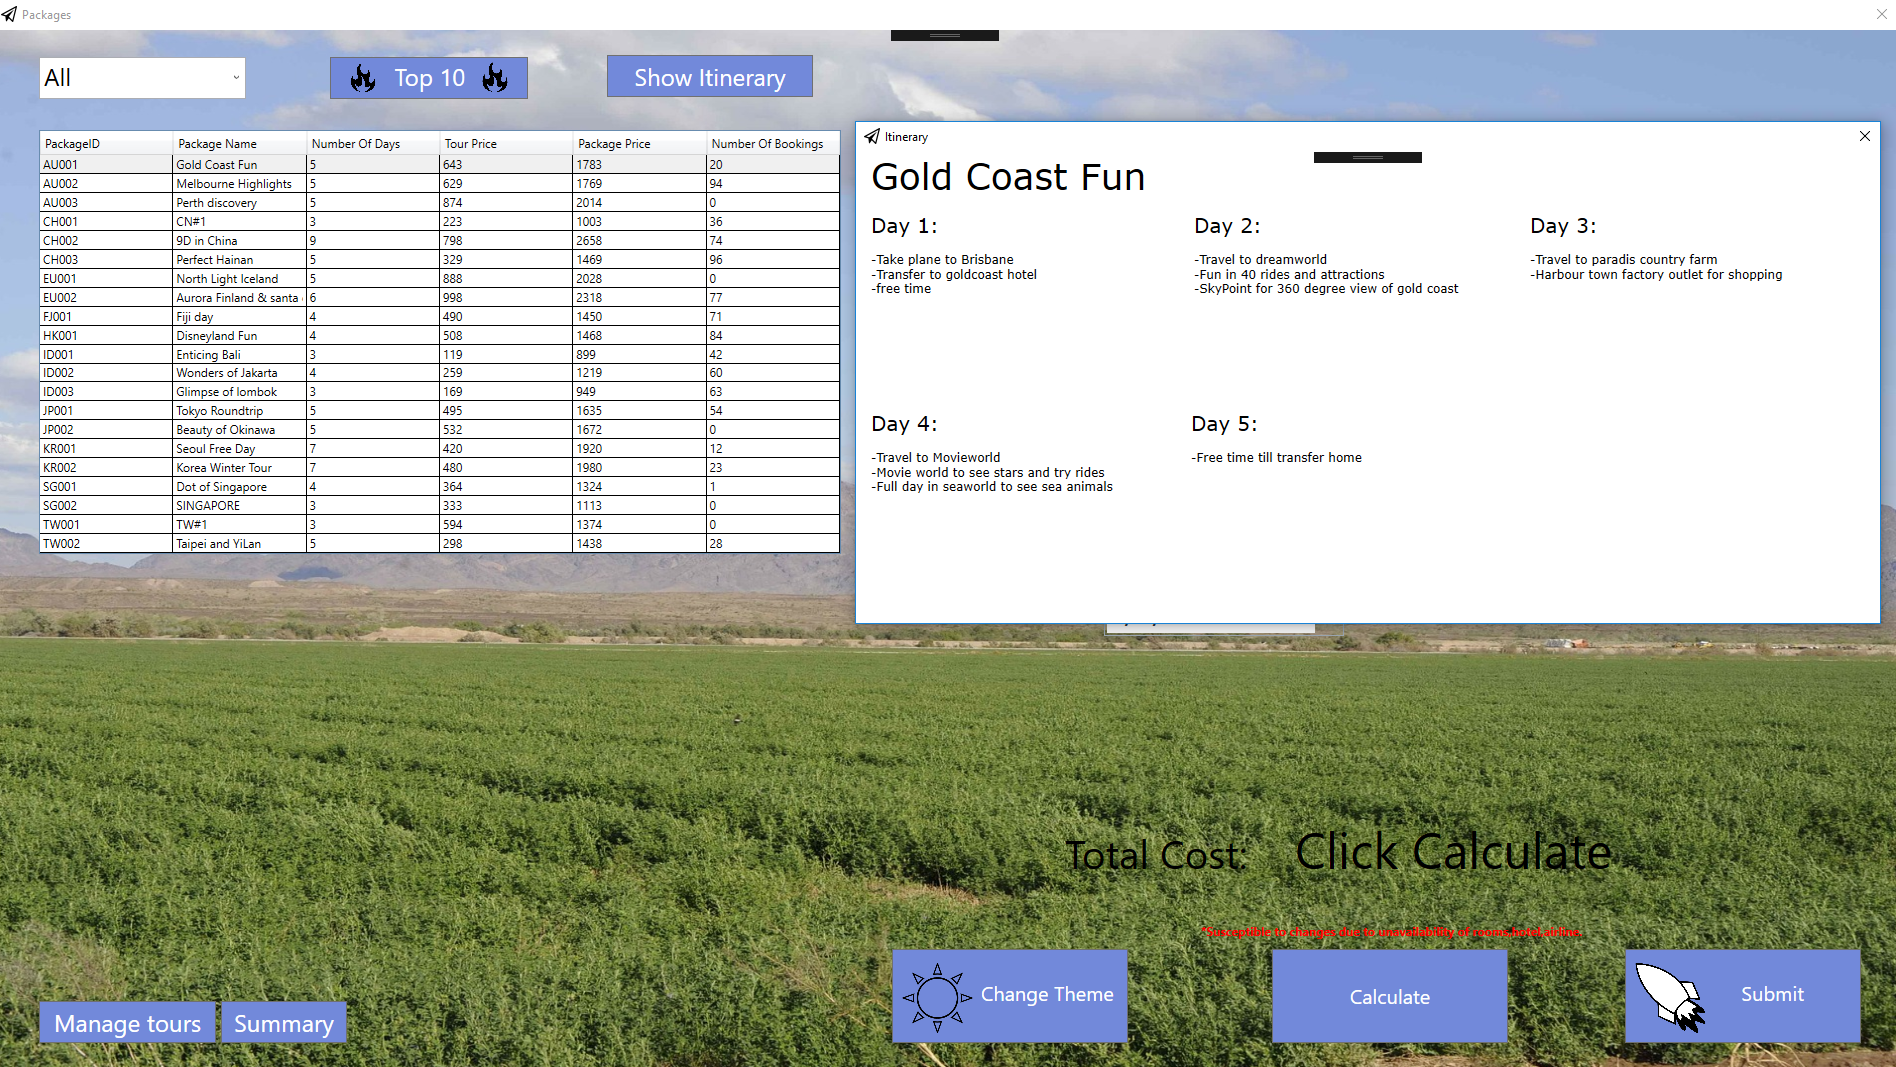Click the paper plane icon in Itinerary window
Screen dimensions: 1896x1067
tap(872, 137)
